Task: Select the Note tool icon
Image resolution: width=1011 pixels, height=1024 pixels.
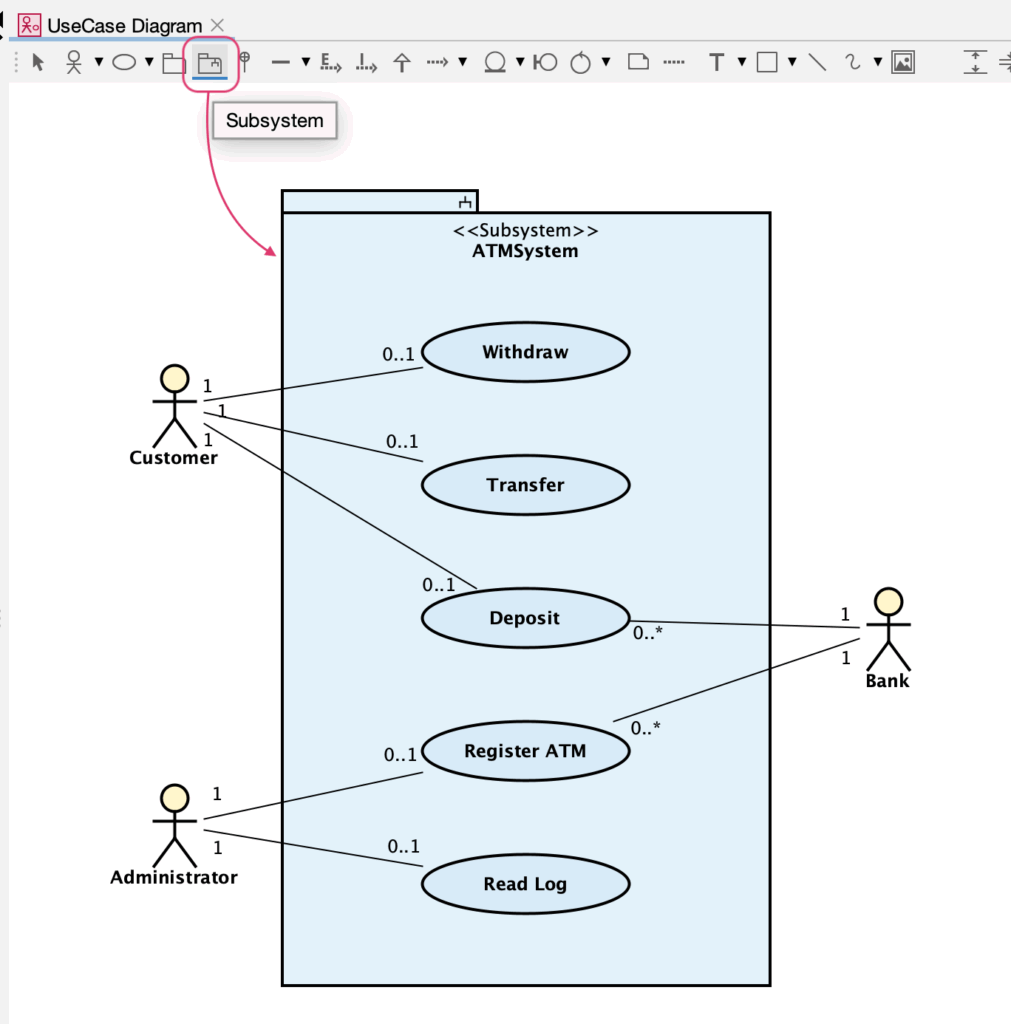Action: point(638,63)
